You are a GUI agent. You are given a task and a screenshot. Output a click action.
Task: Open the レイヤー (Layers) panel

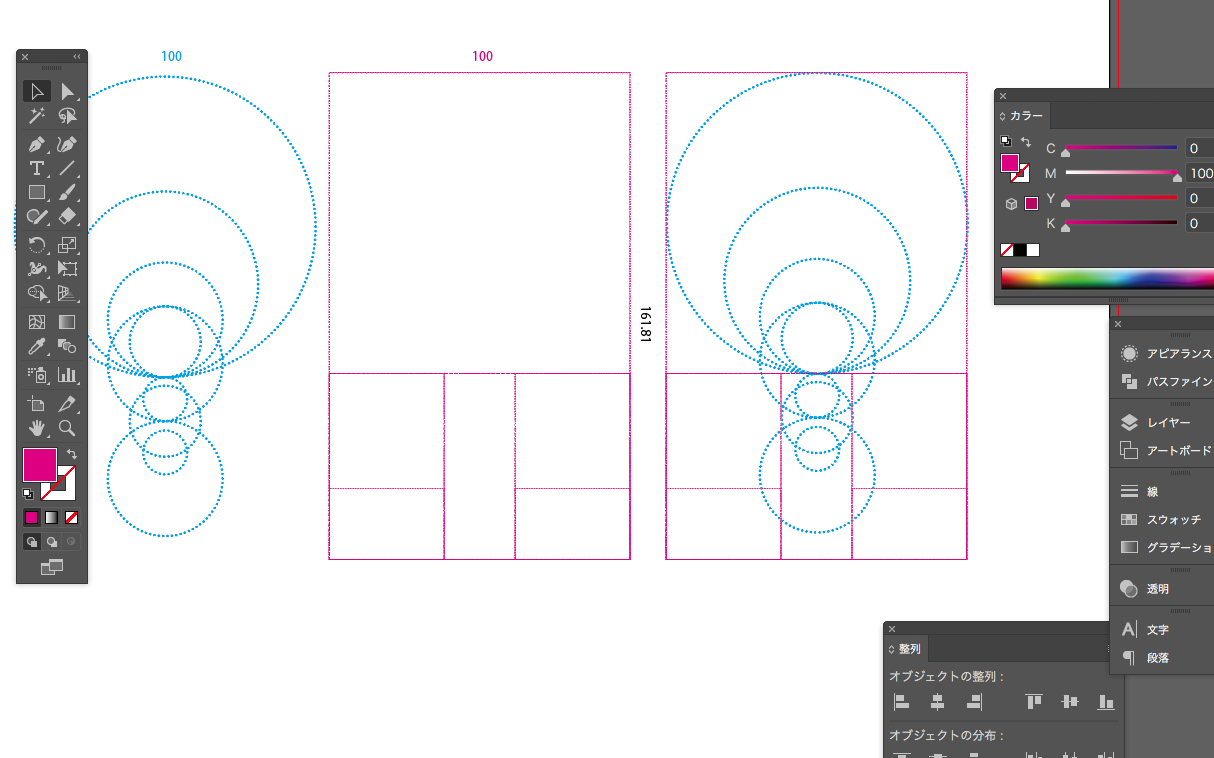[1165, 423]
